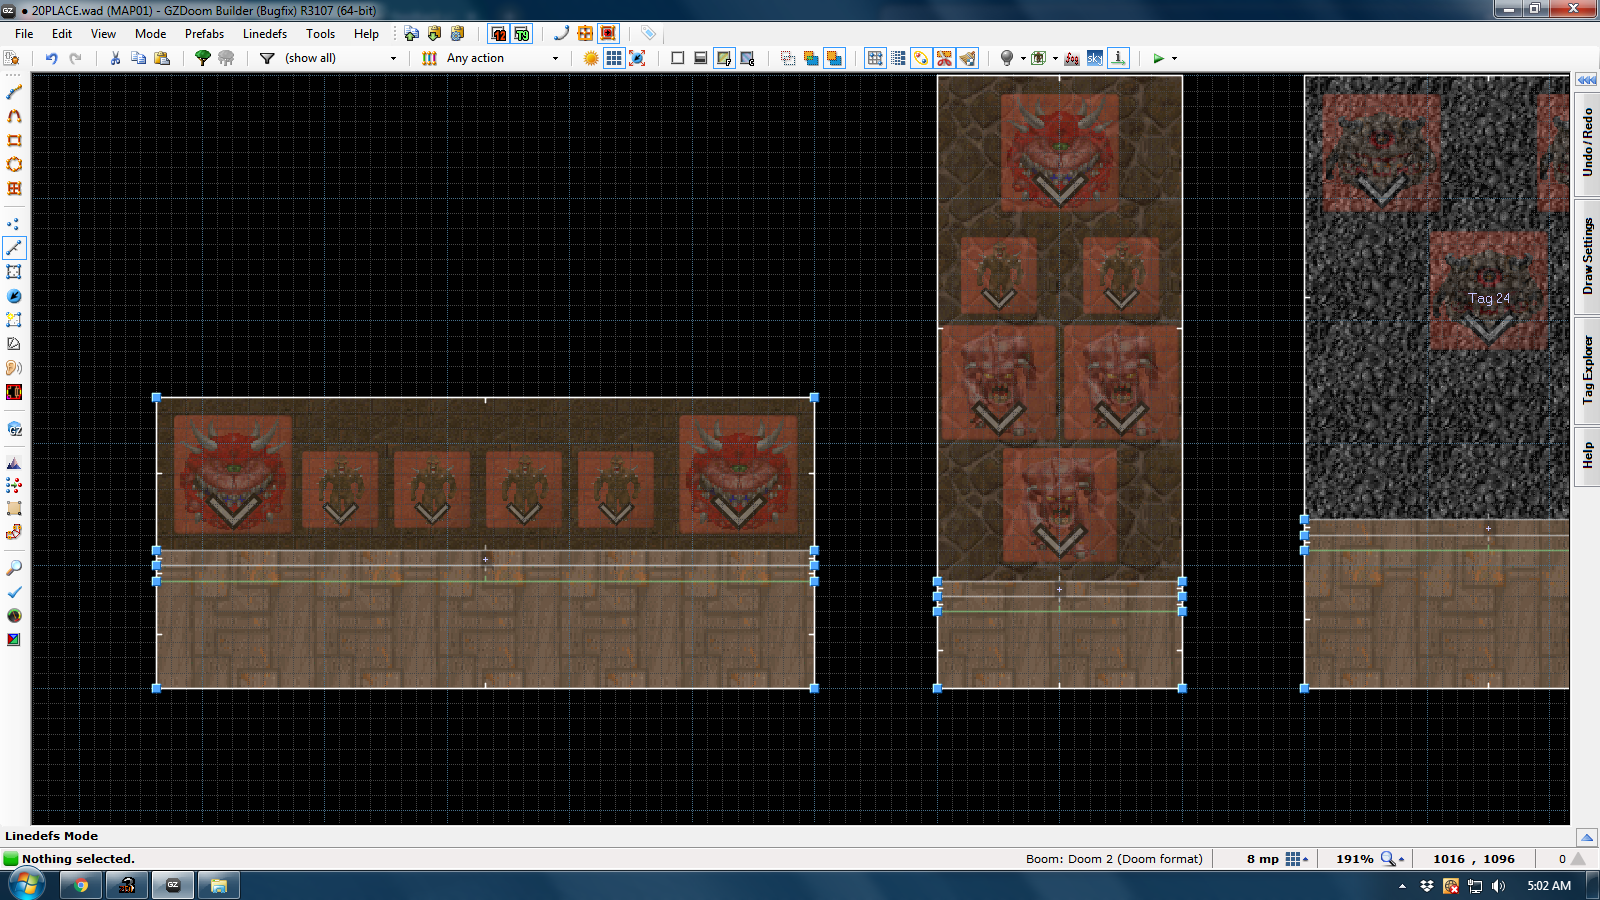
Task: Switch to Sectors mode
Action: (14, 272)
